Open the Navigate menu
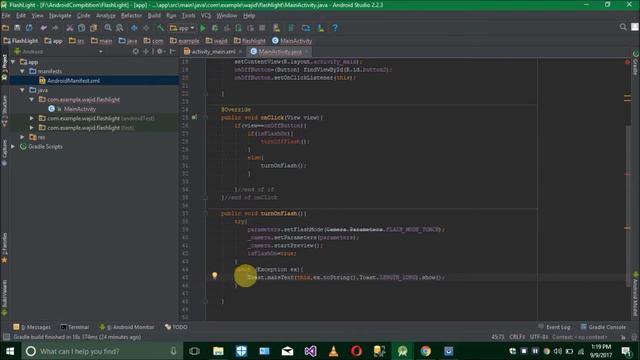The image size is (640, 360). click(60, 16)
